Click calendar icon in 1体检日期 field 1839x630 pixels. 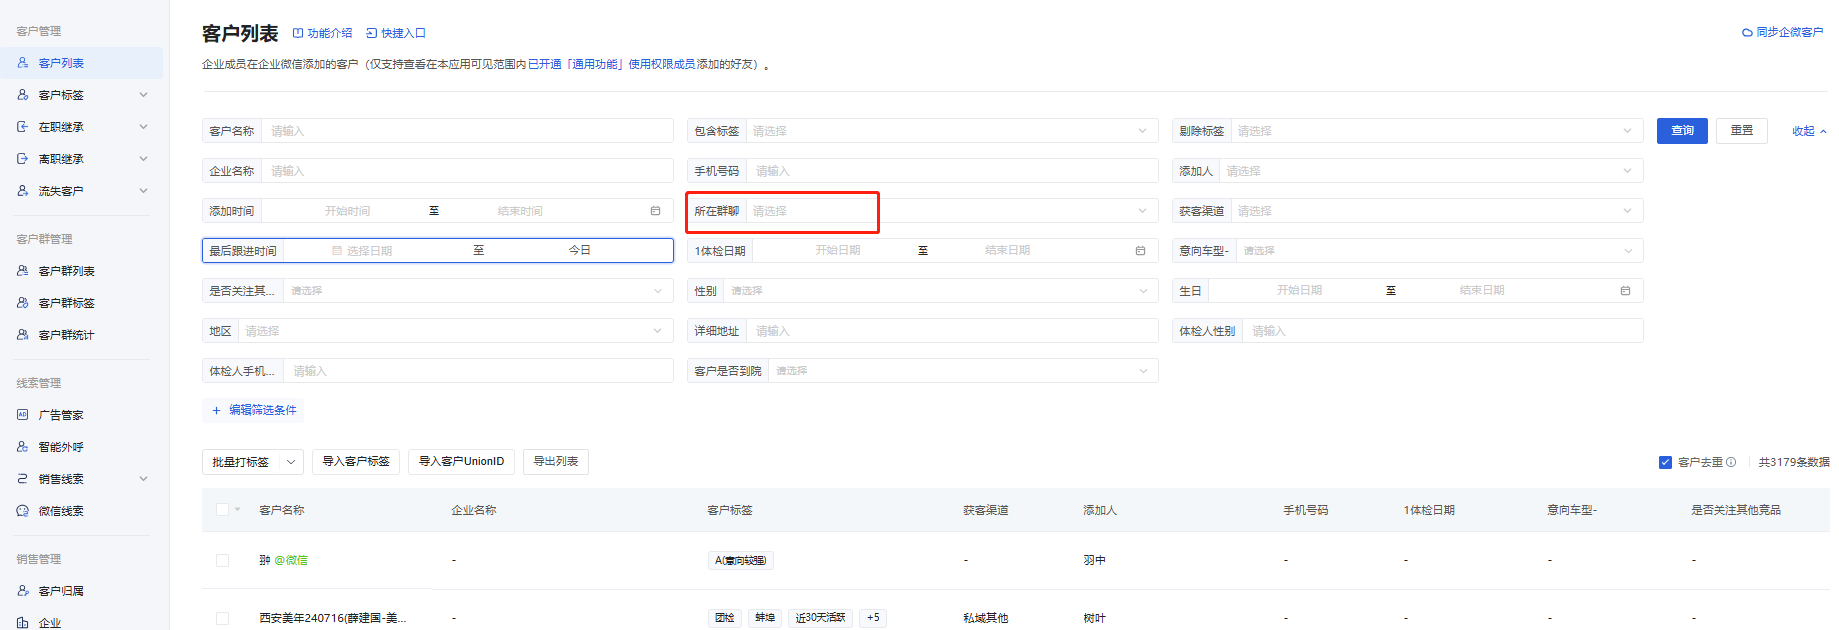coord(1141,251)
